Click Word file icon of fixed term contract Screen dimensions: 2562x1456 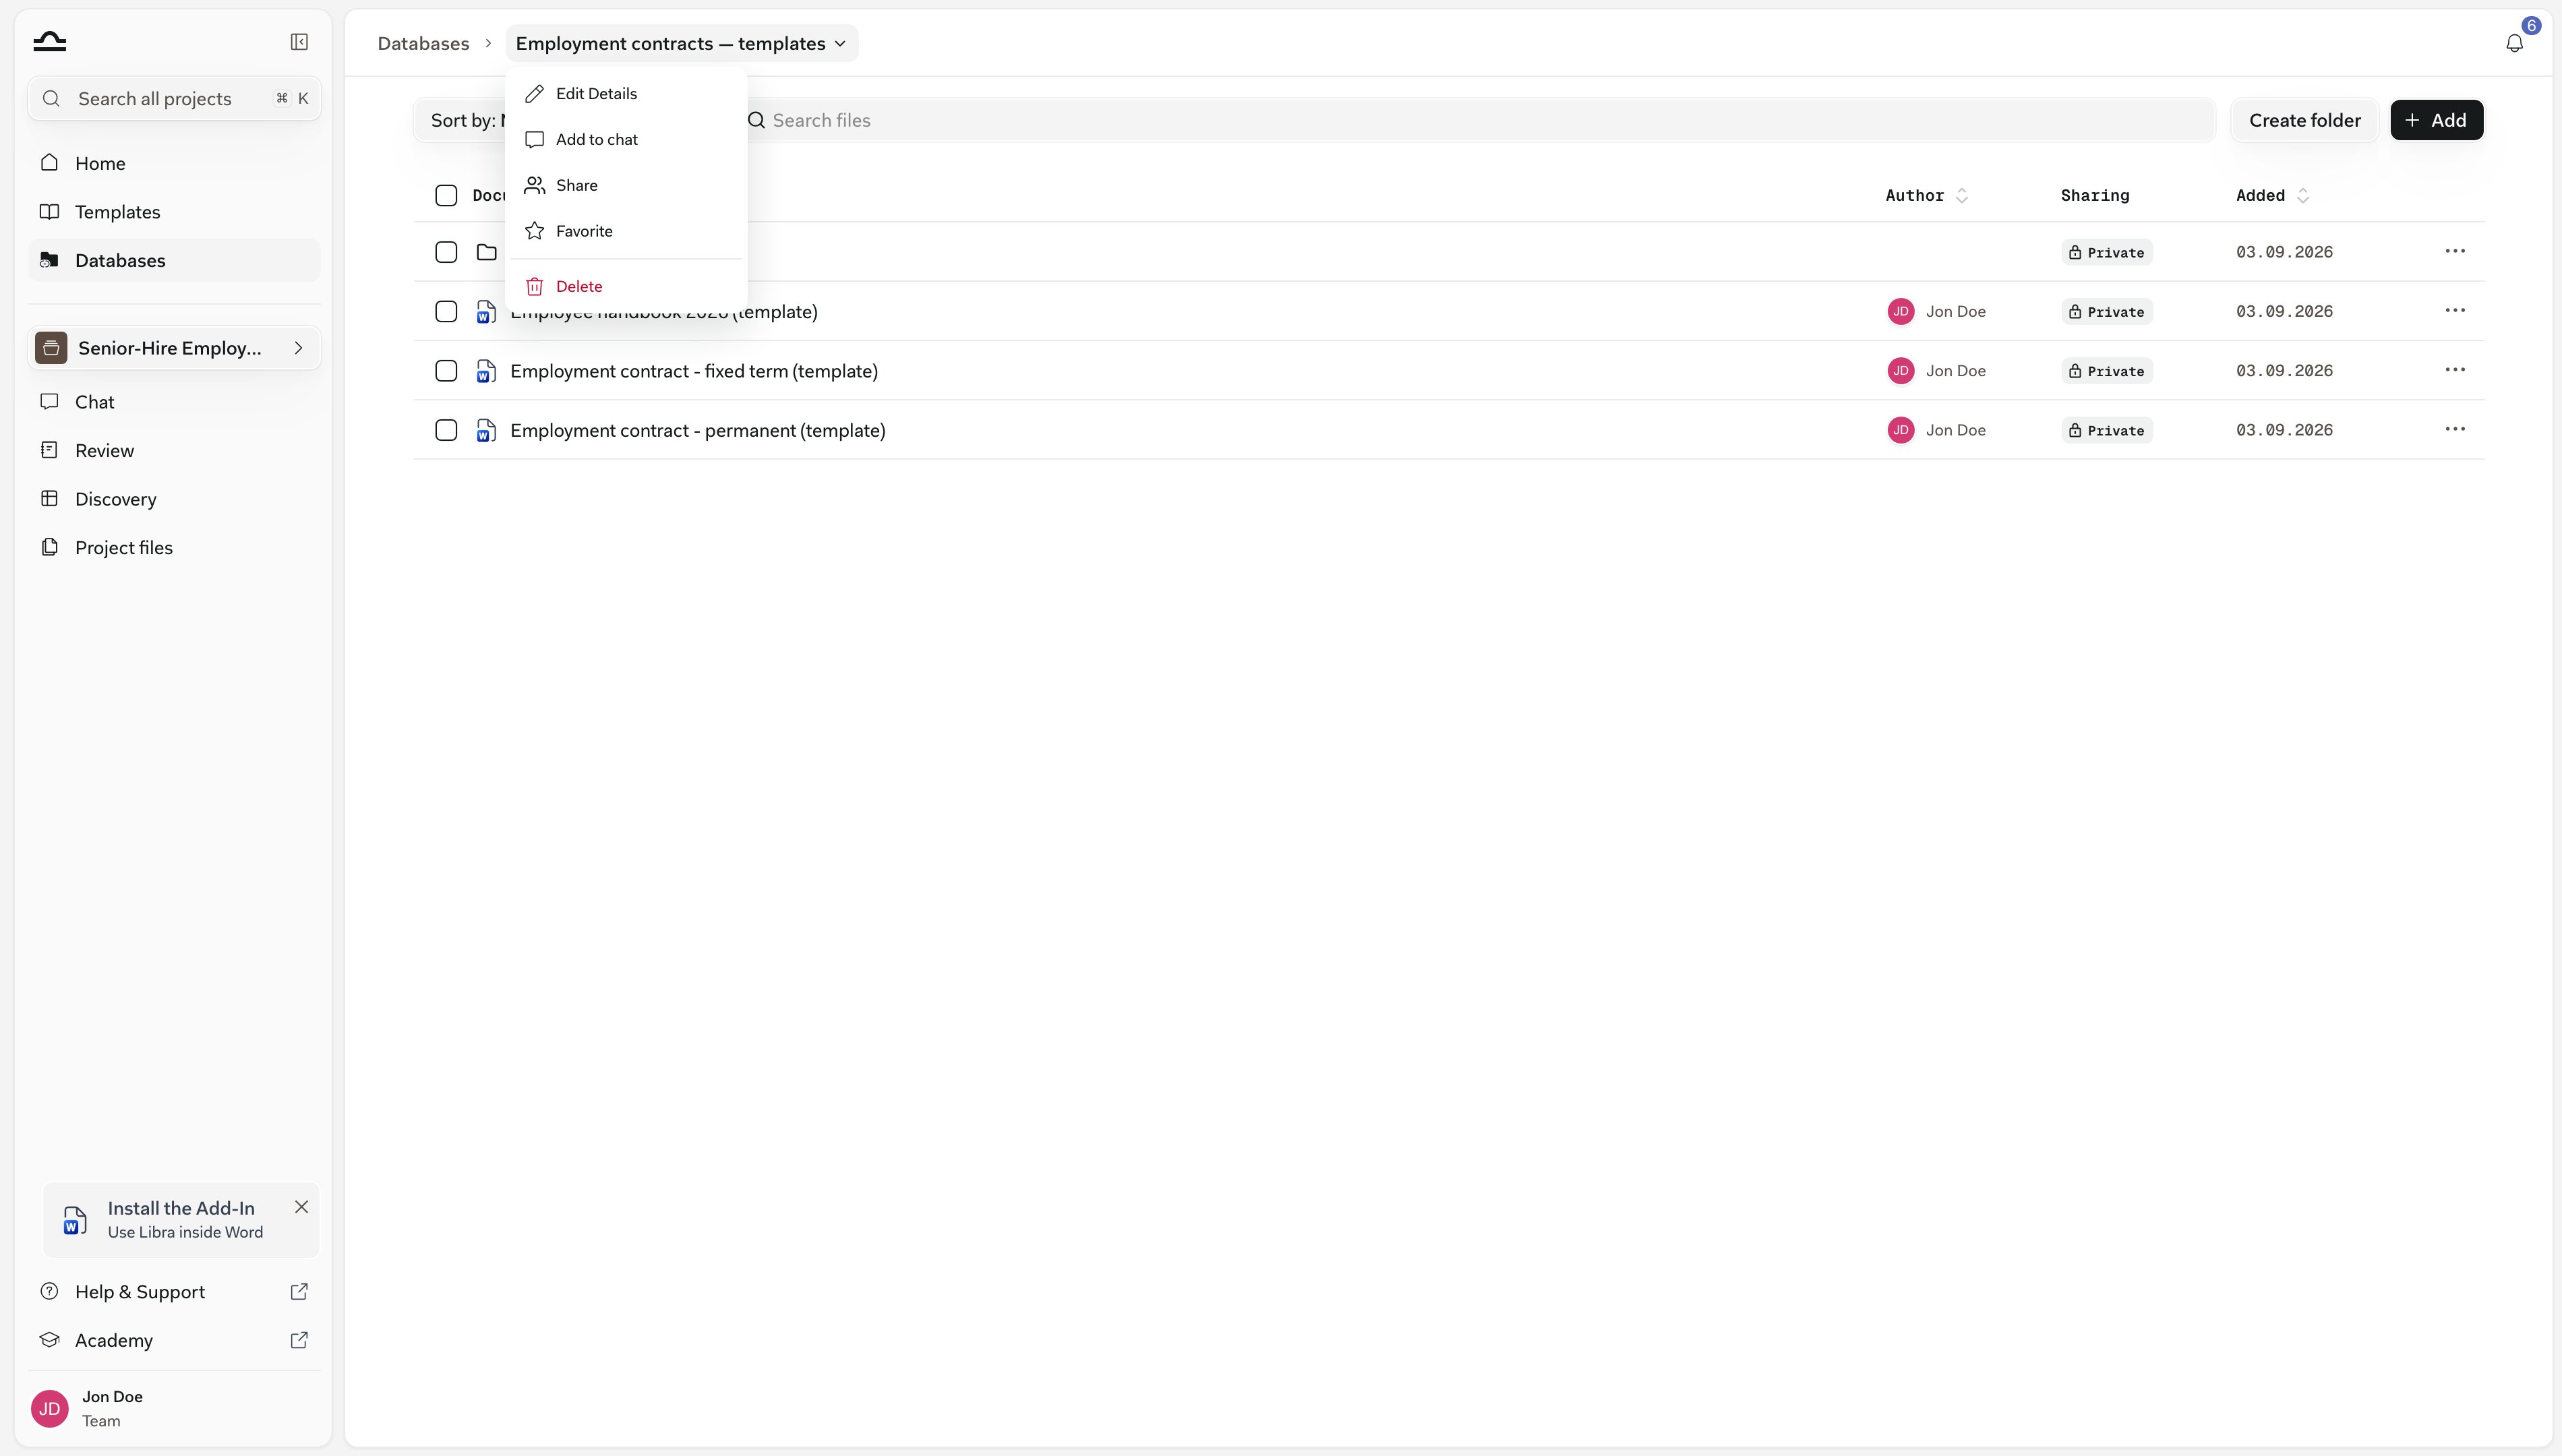click(486, 371)
